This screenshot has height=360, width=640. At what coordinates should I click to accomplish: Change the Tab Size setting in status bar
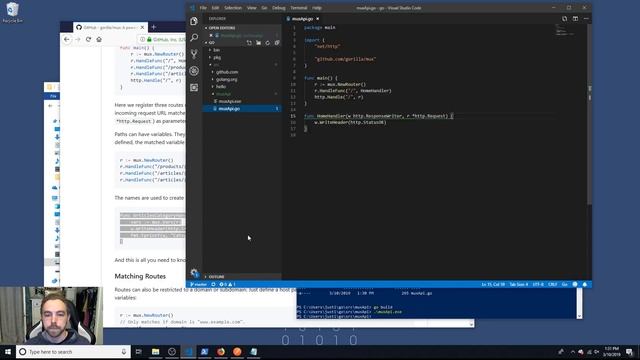pos(518,284)
